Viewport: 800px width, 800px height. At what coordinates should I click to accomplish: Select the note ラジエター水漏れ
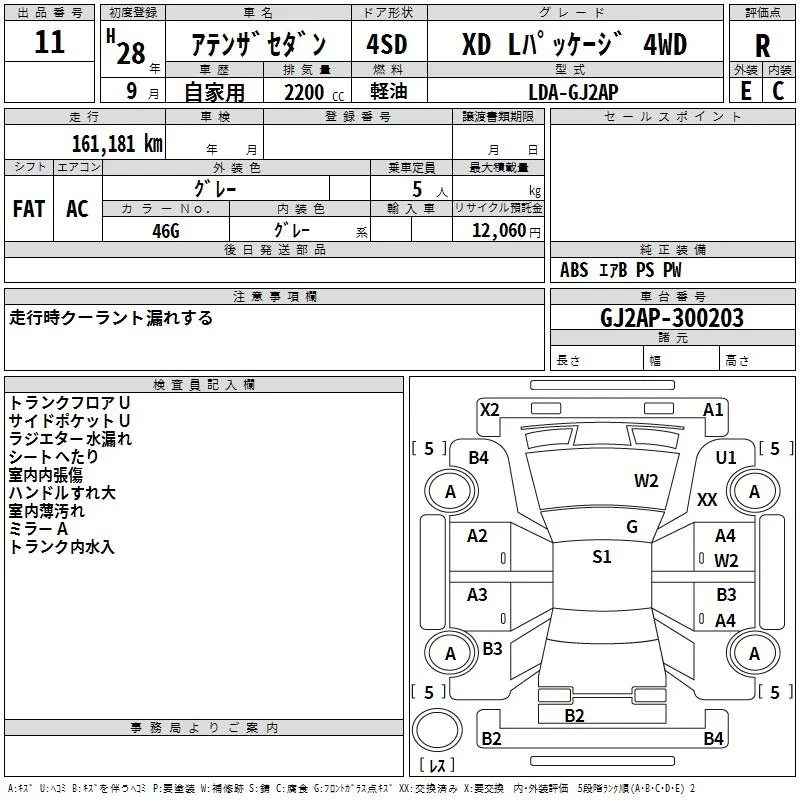click(x=70, y=439)
